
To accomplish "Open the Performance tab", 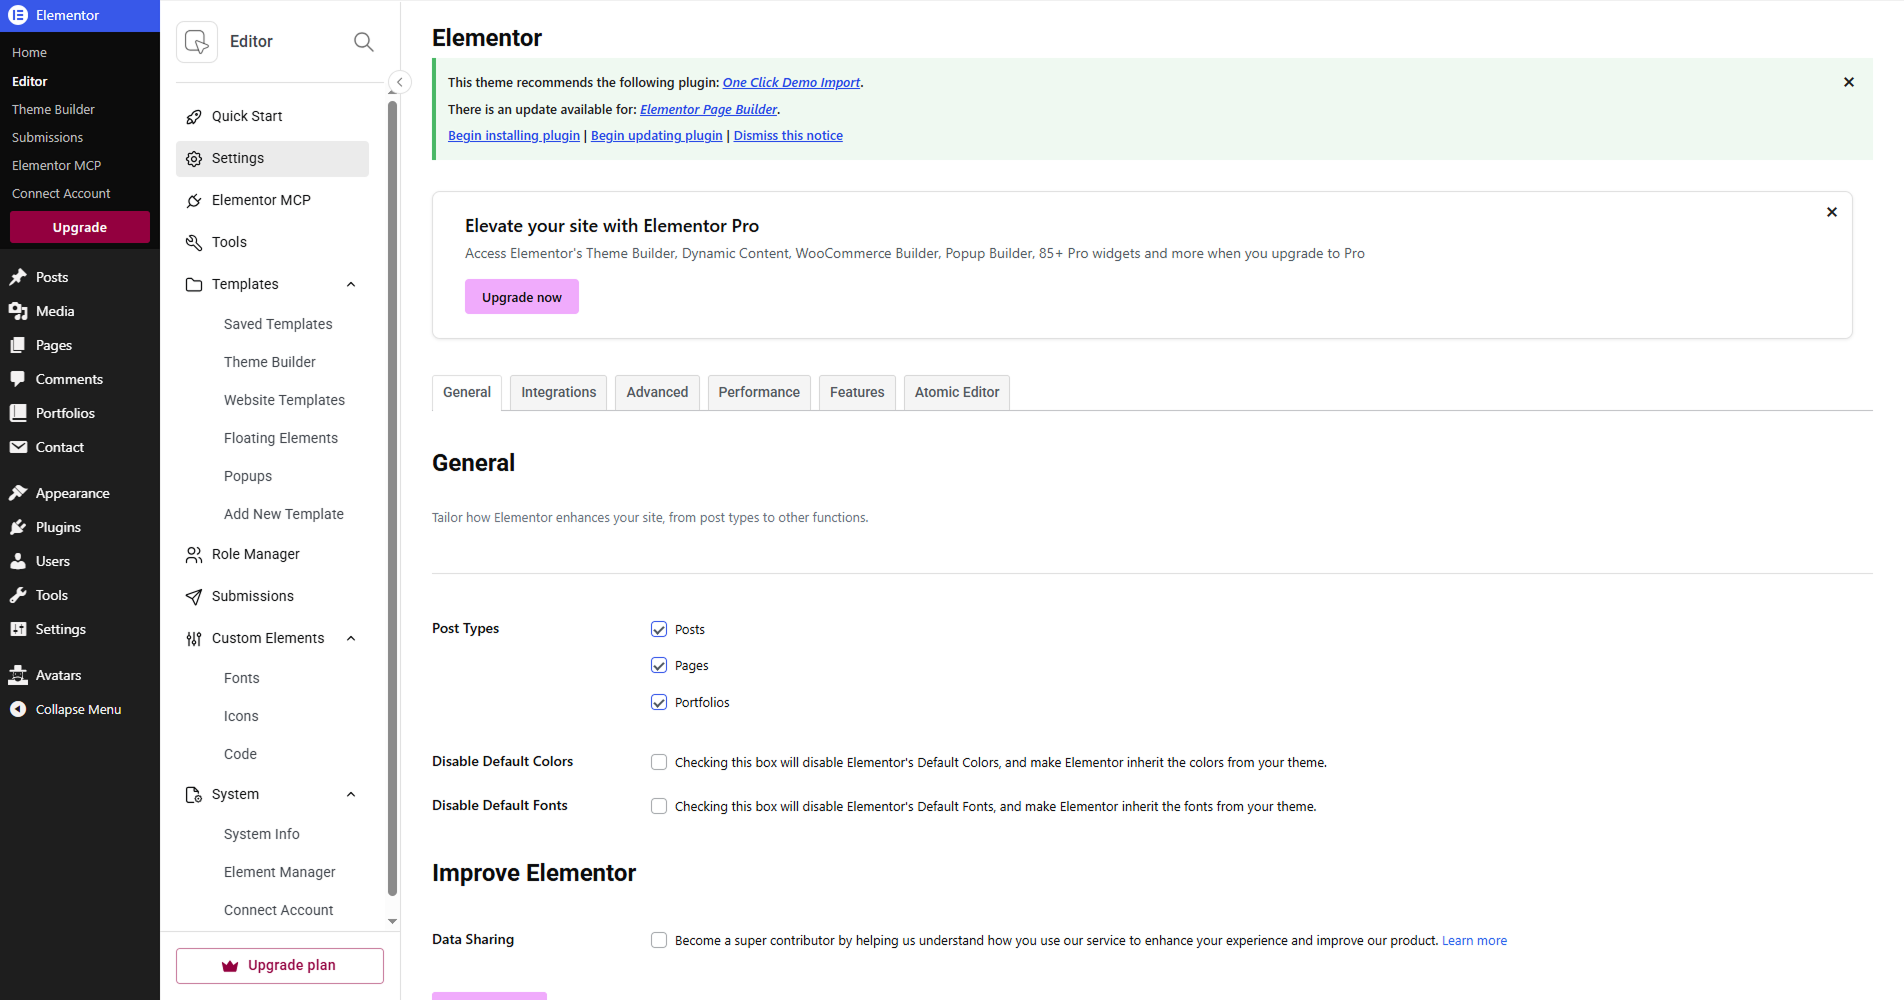I will click(759, 392).
